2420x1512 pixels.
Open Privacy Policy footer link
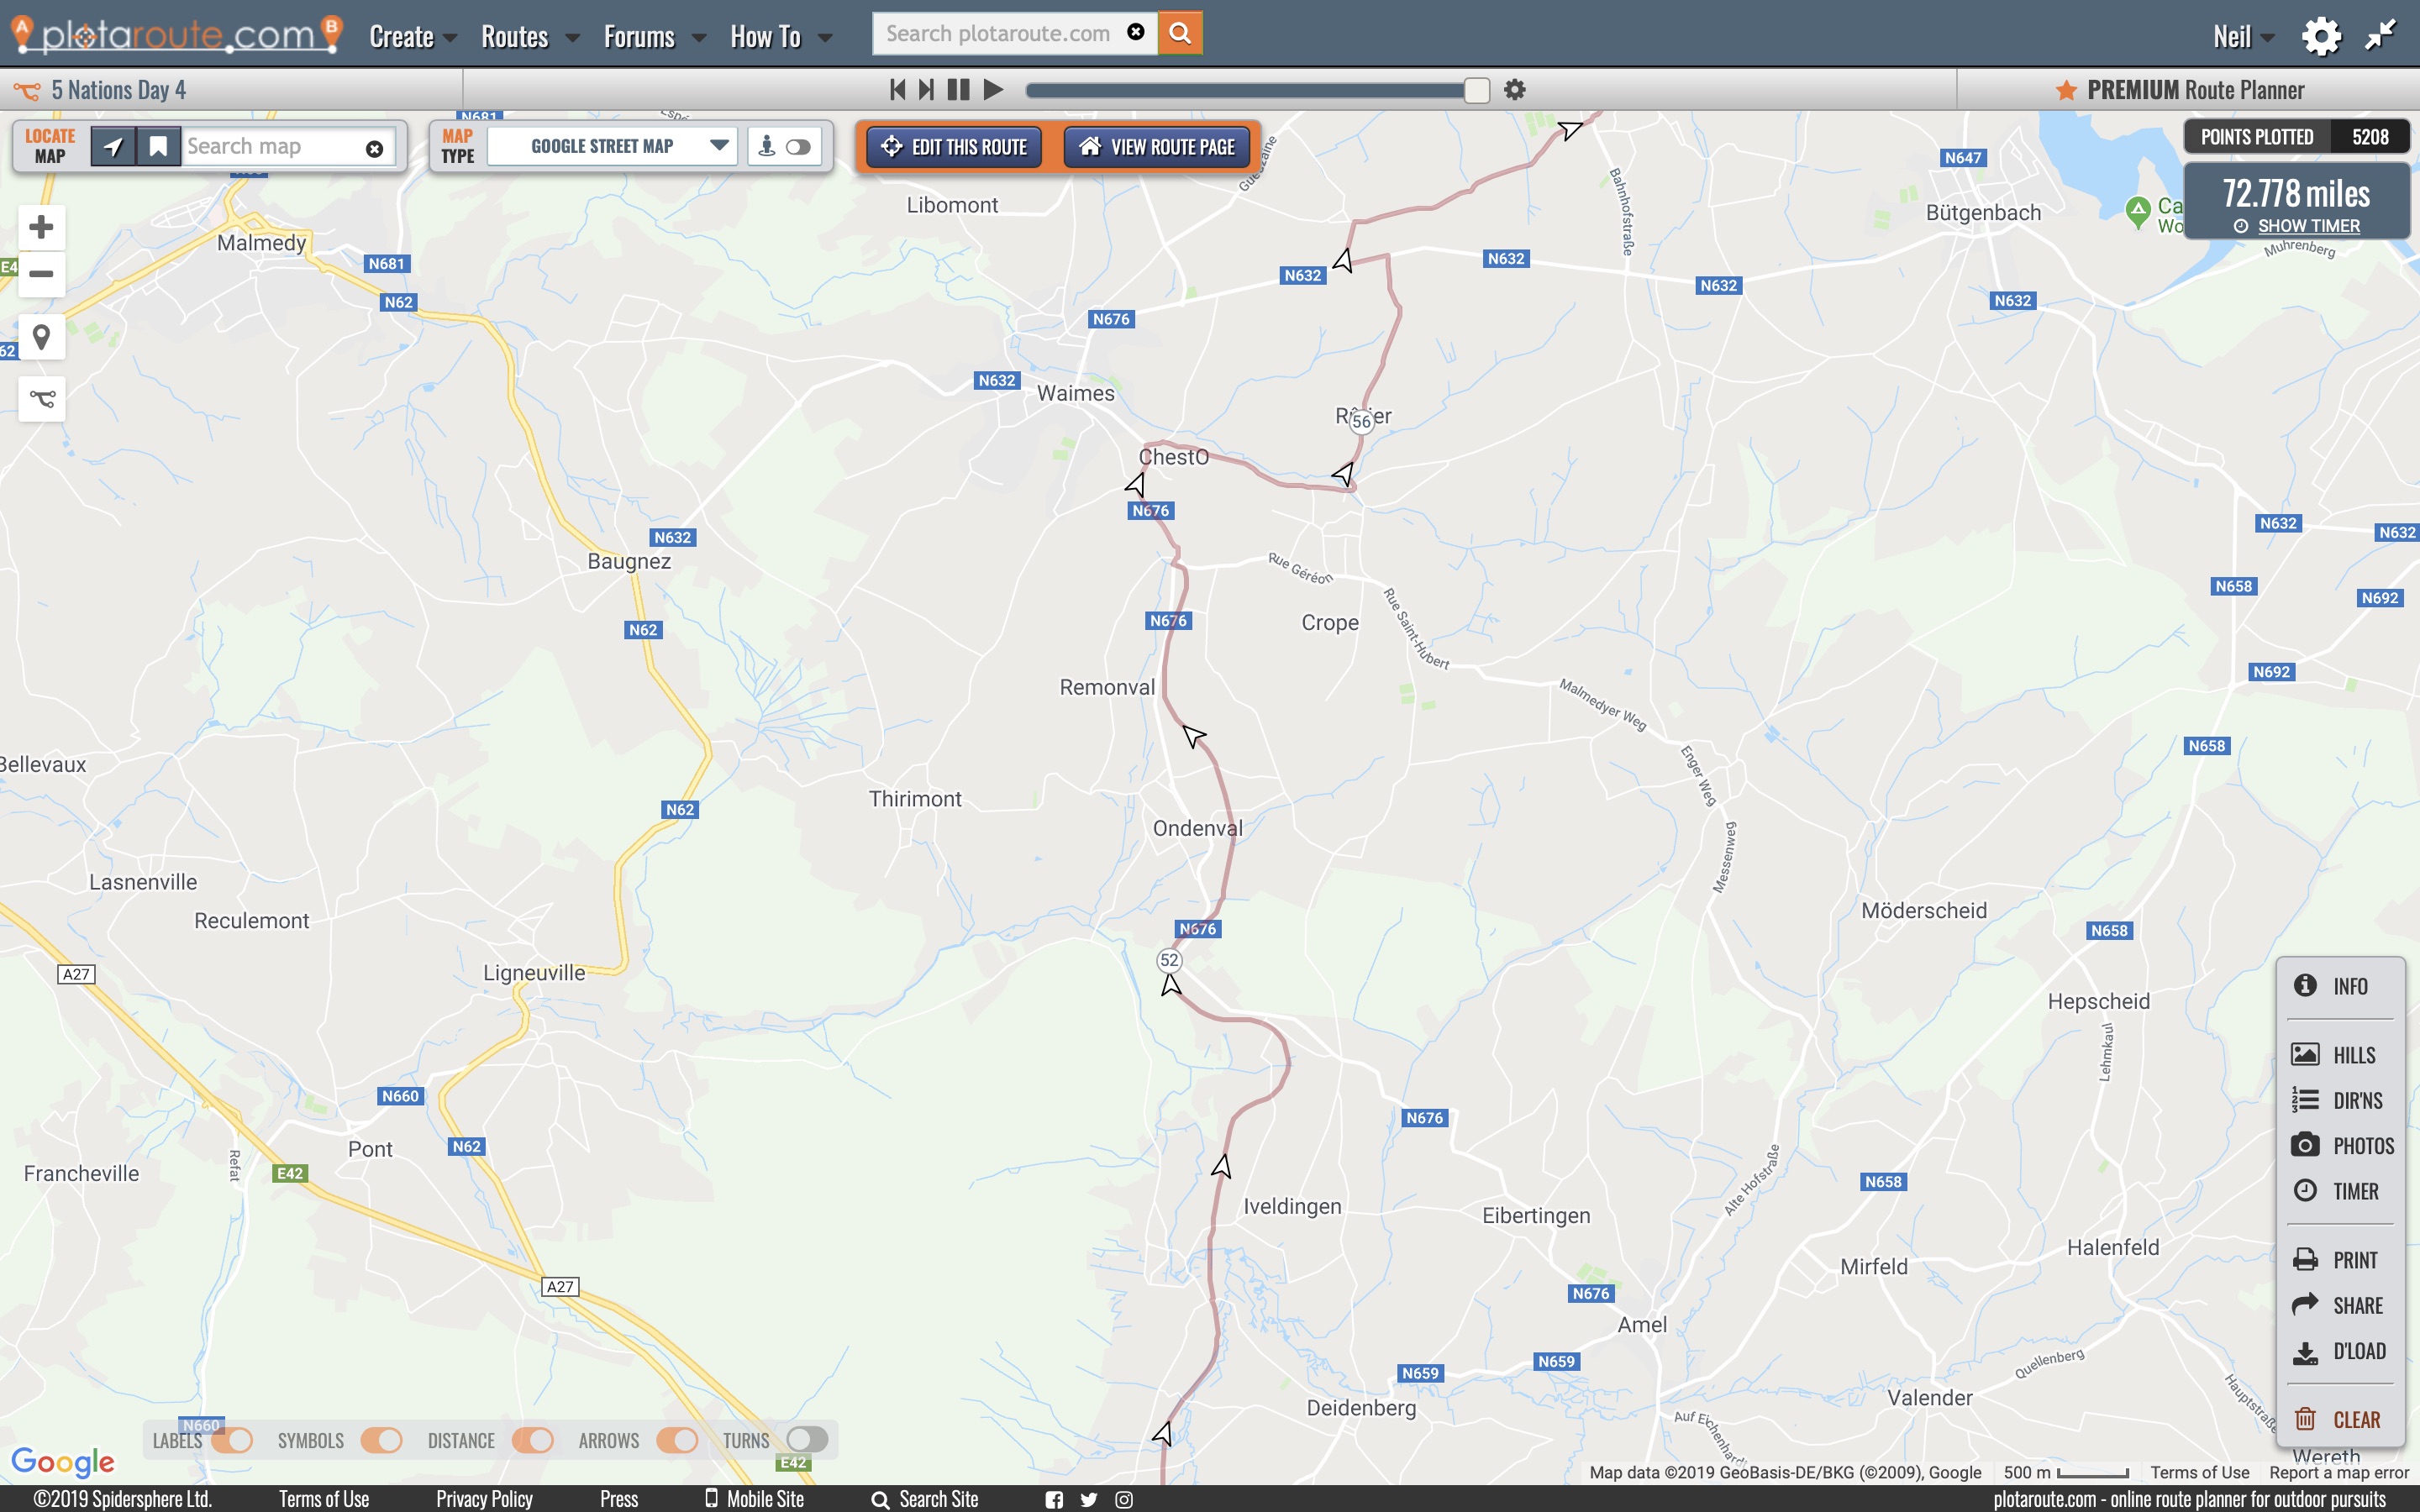[x=484, y=1499]
